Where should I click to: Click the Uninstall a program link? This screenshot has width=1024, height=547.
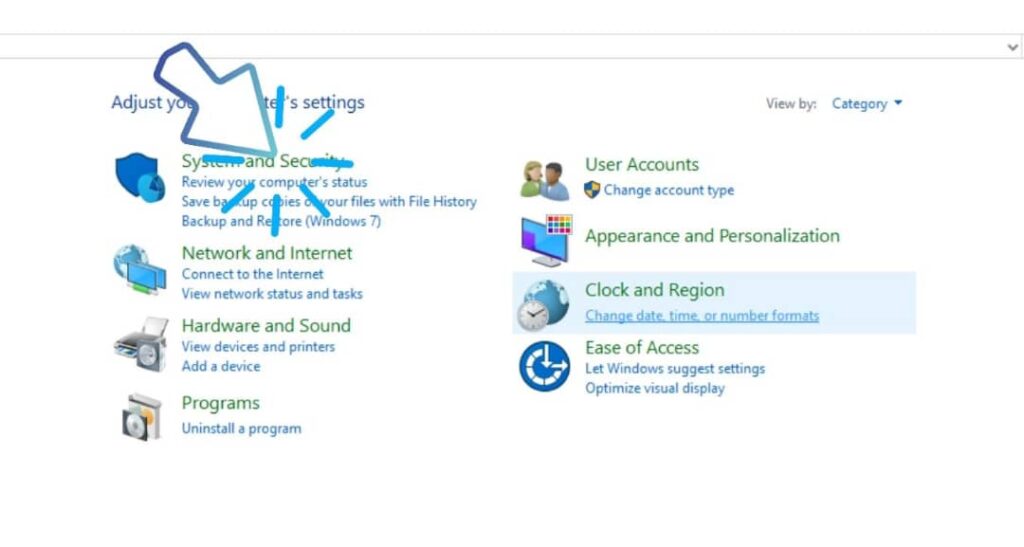[x=242, y=429]
